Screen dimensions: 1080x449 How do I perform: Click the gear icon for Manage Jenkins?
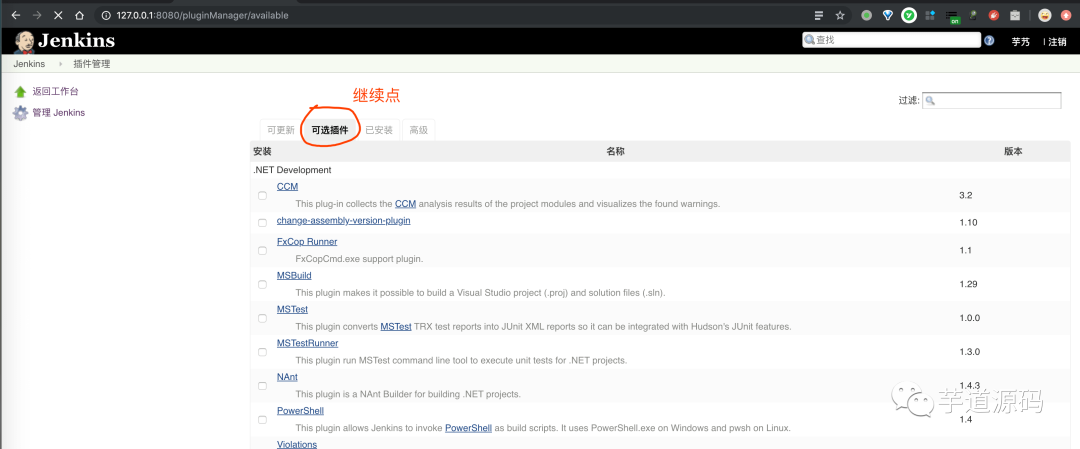pyautogui.click(x=21, y=113)
